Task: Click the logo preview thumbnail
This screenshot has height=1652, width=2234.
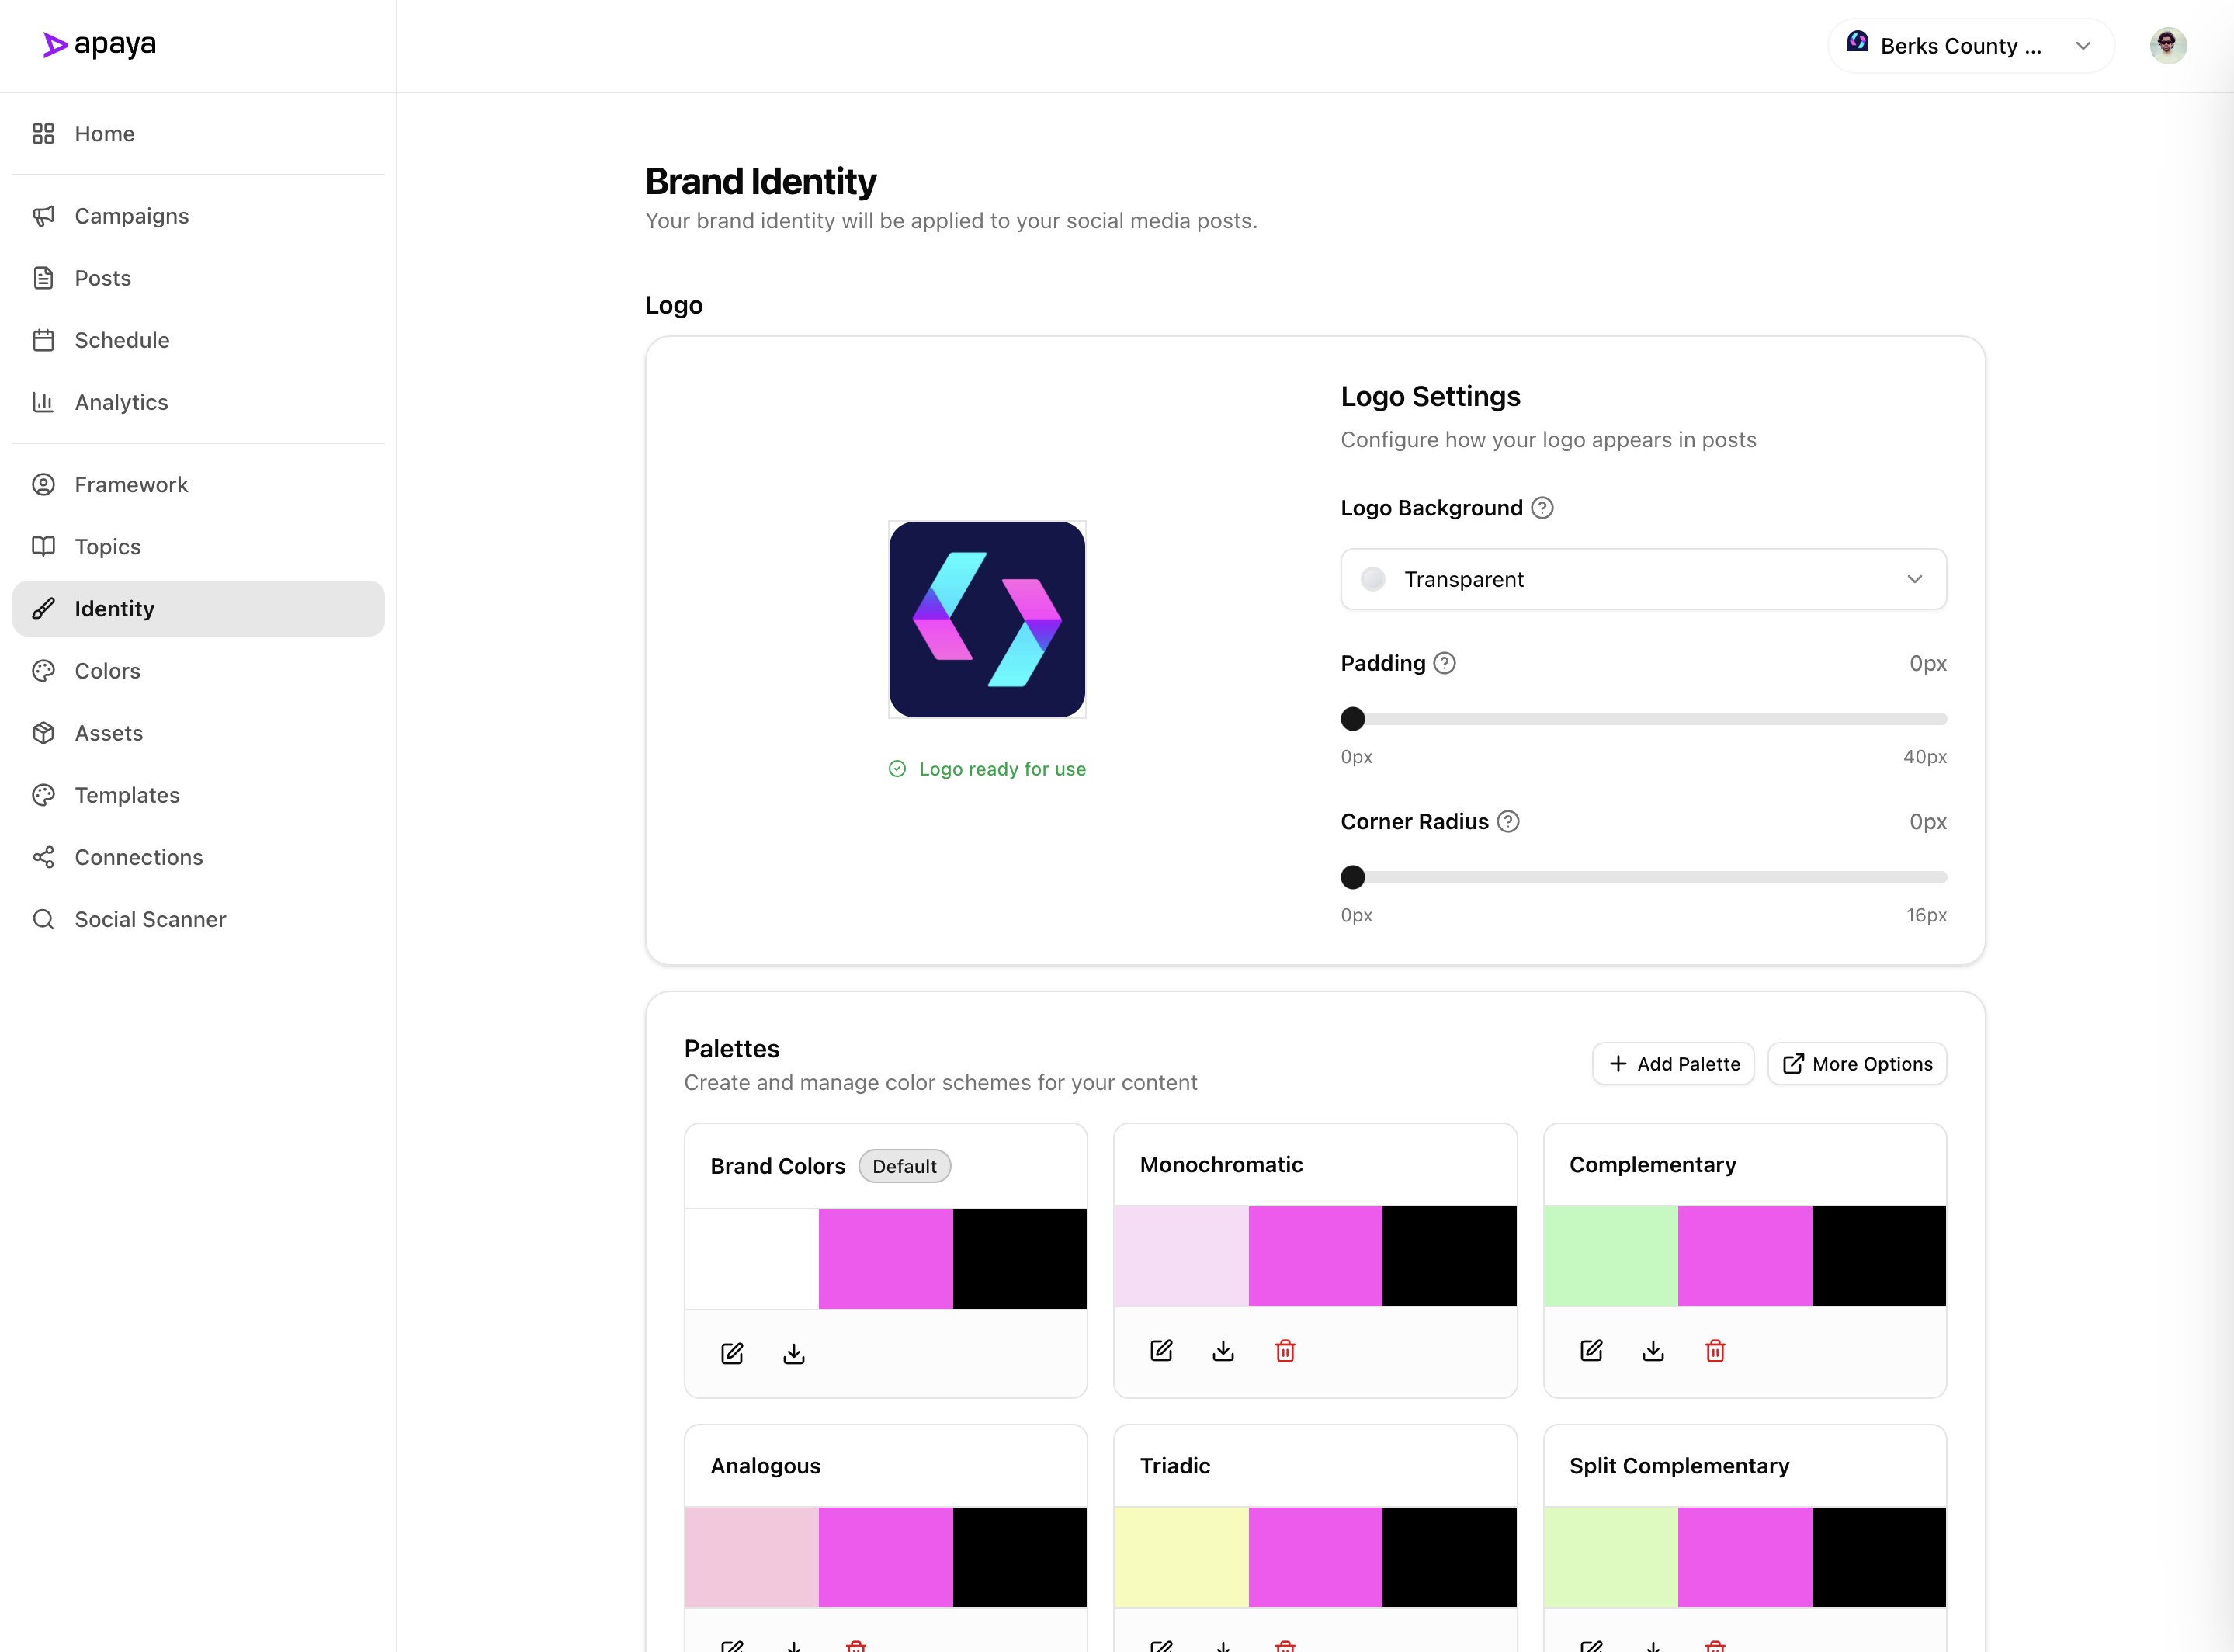Action: 987,619
